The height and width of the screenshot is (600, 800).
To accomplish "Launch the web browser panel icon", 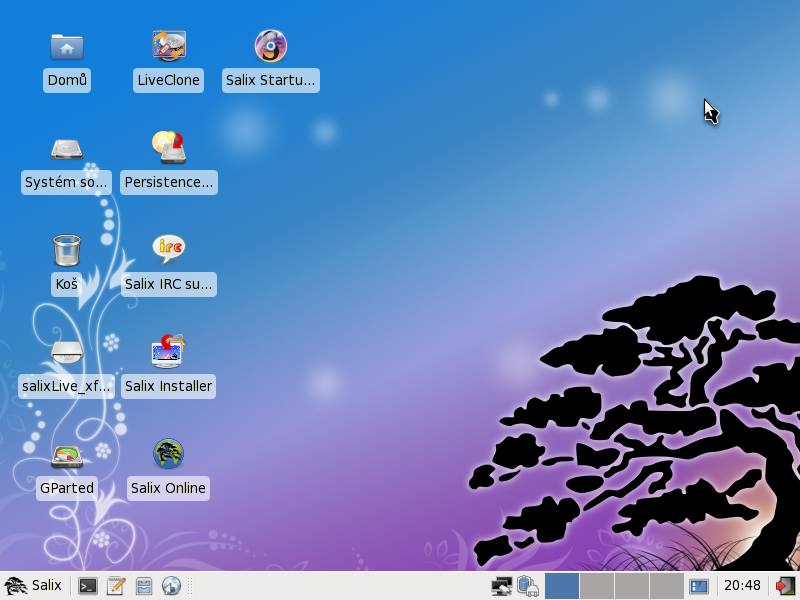I will [x=171, y=586].
